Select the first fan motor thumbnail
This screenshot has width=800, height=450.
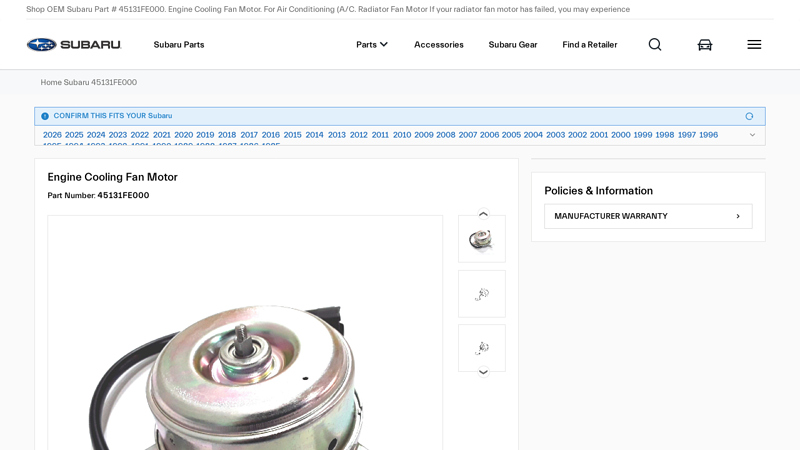482,239
